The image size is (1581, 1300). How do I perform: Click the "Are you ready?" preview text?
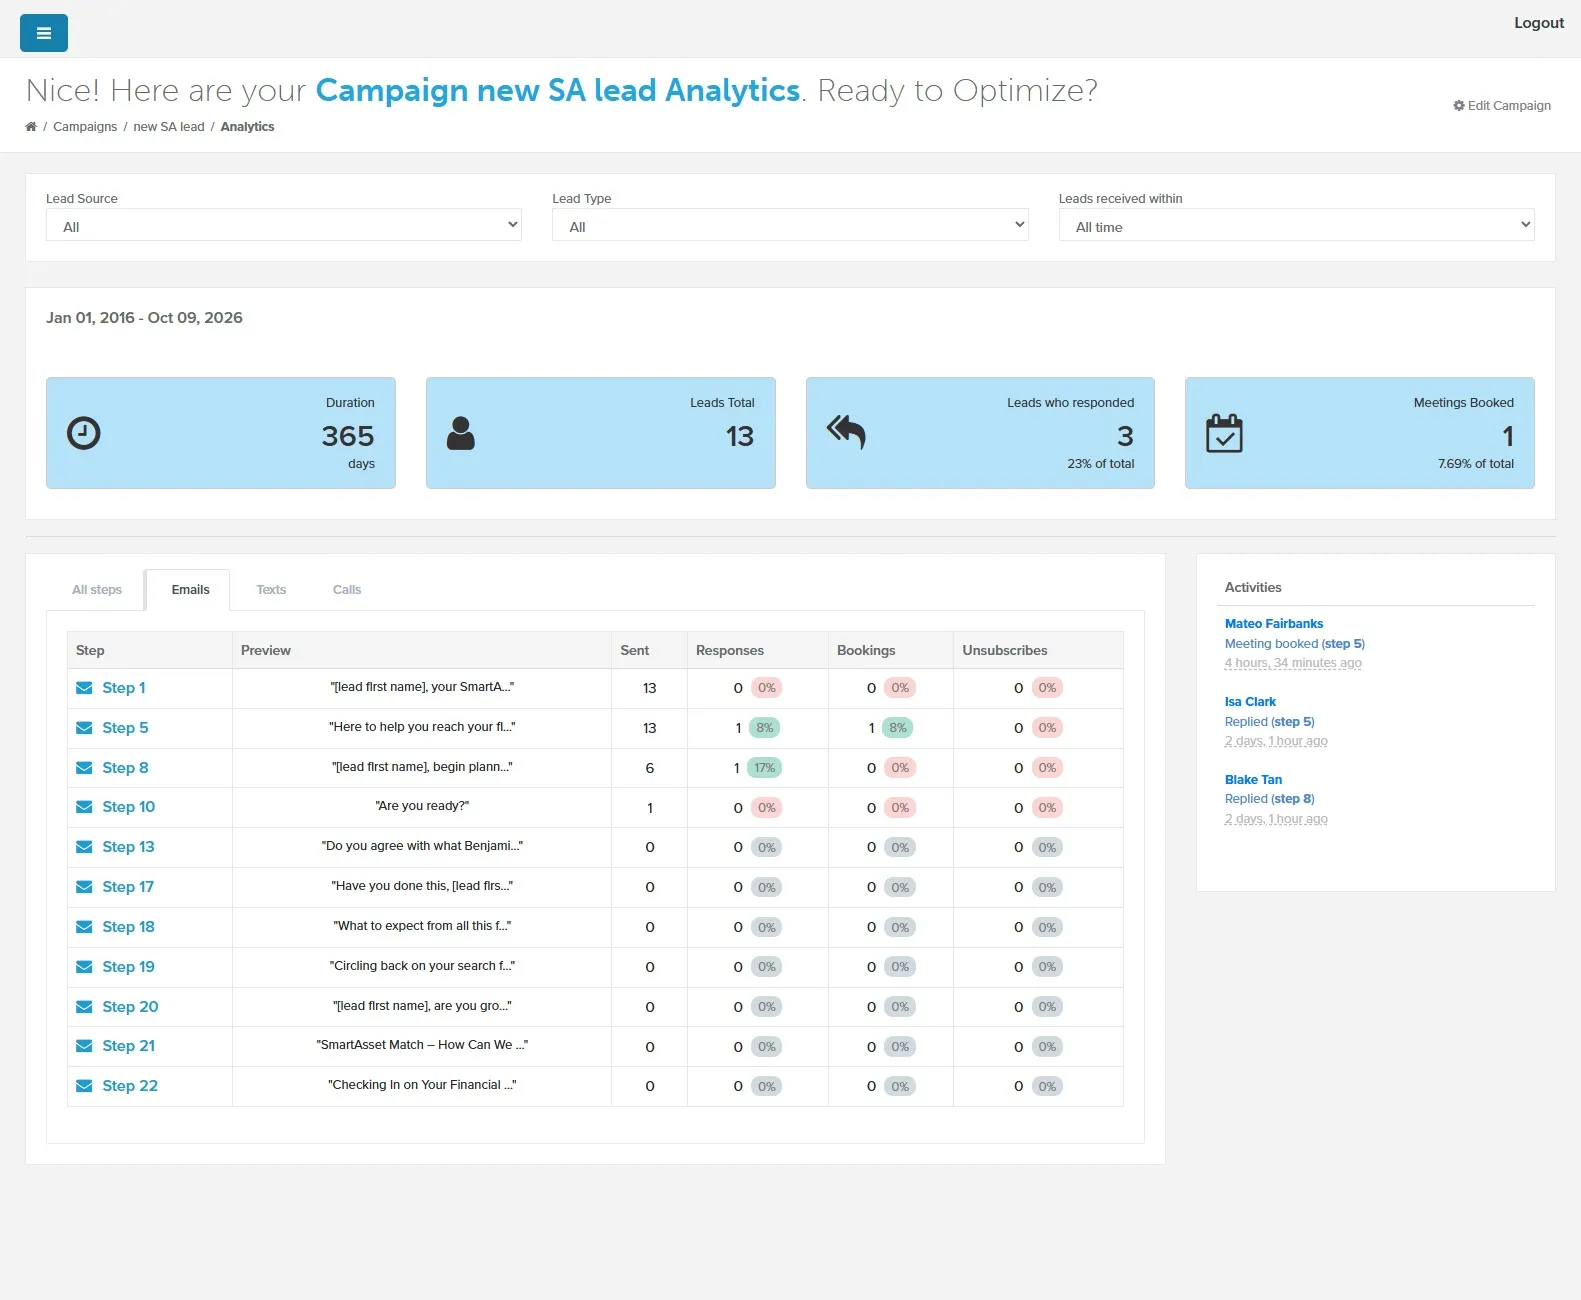[422, 806]
